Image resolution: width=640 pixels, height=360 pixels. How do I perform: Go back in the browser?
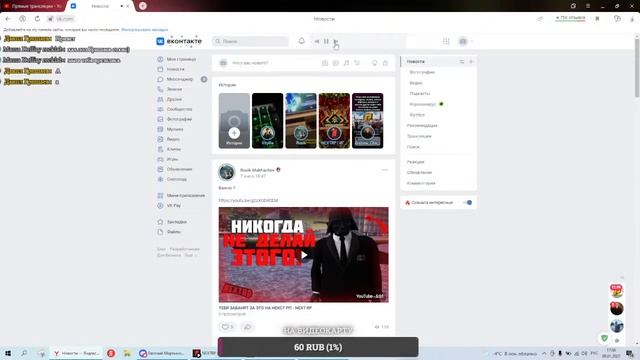click(x=8, y=19)
